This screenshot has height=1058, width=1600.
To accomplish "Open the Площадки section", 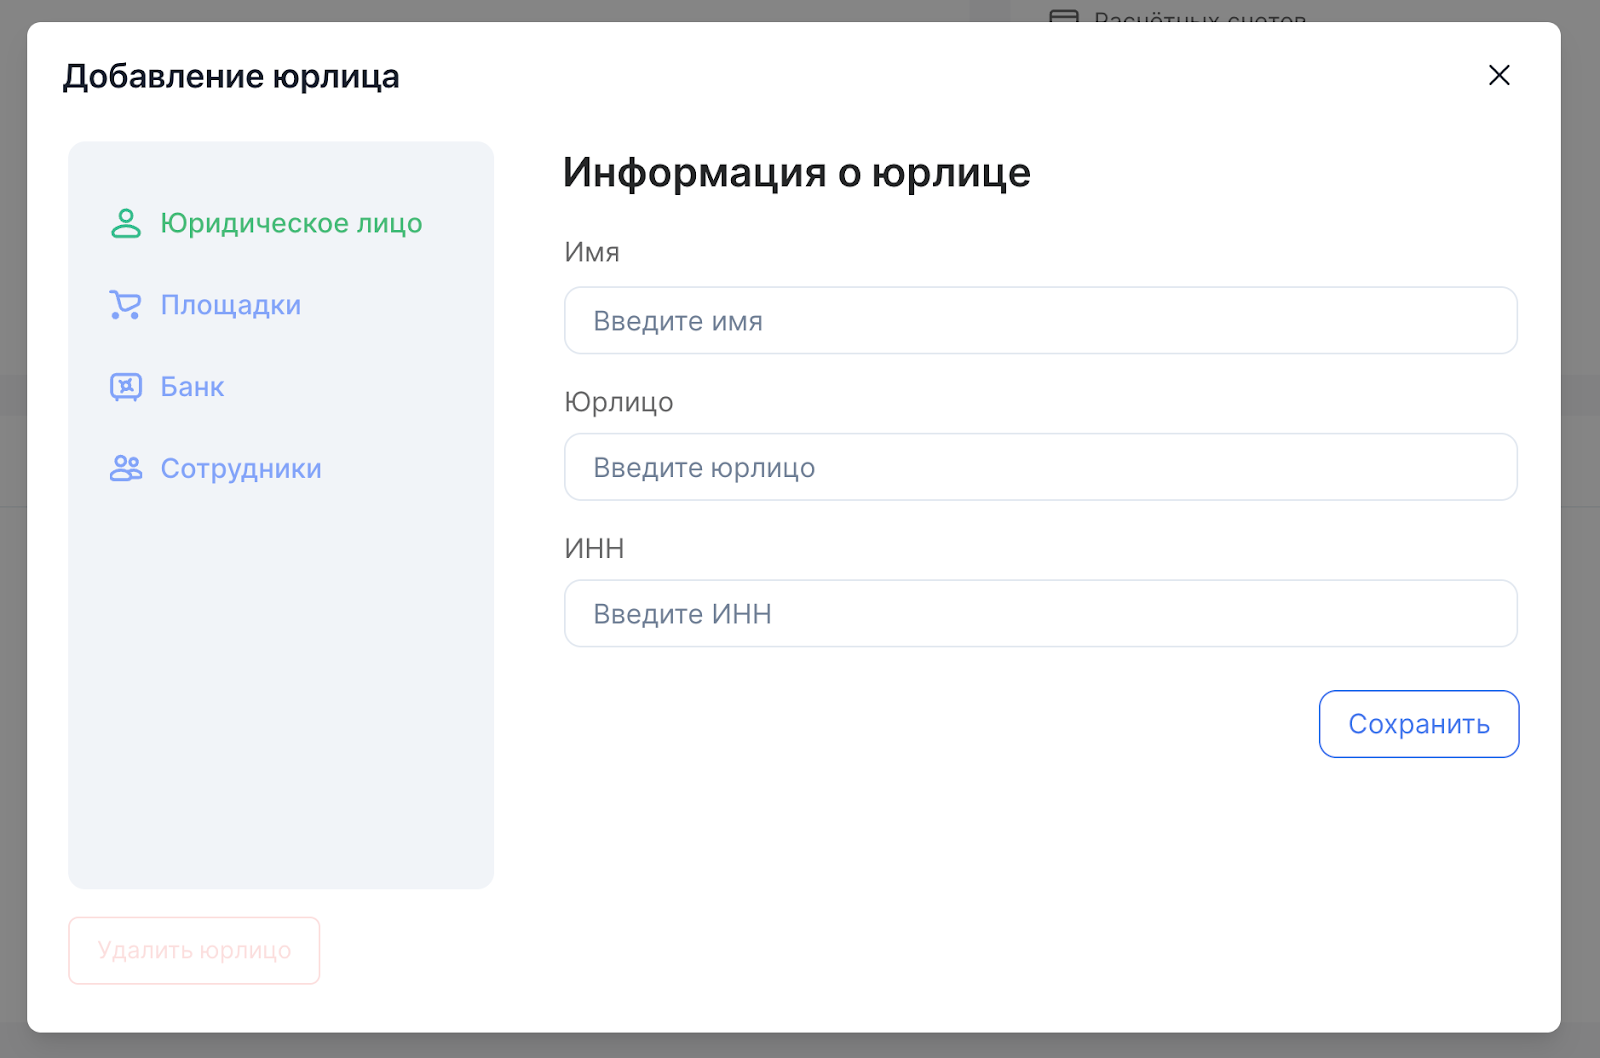I will click(230, 305).
